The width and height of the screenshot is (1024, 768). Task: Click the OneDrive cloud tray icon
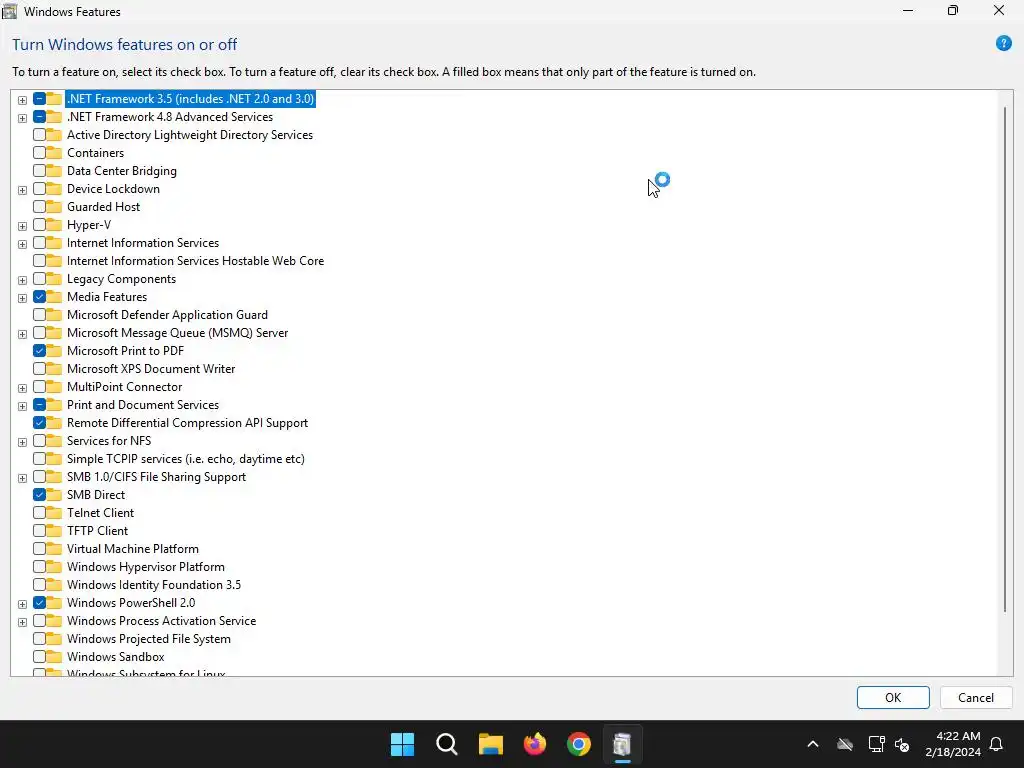point(845,744)
